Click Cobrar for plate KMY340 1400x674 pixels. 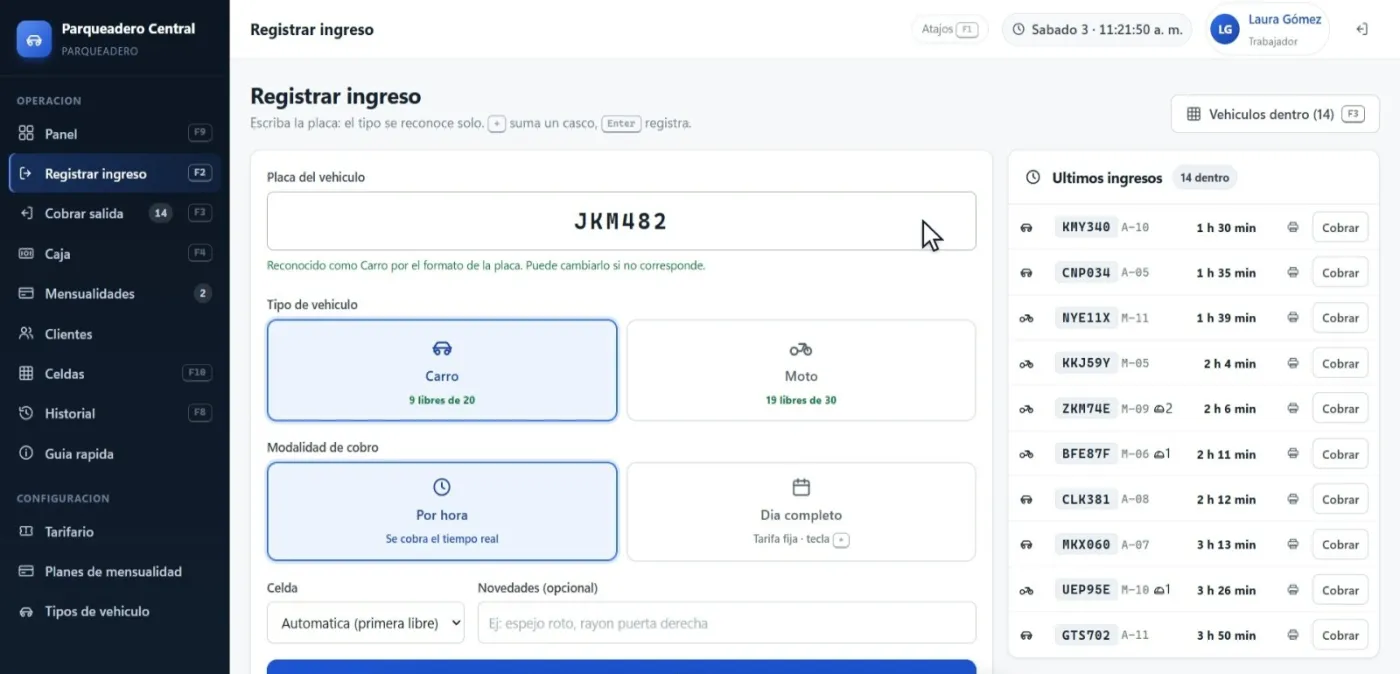pos(1340,227)
